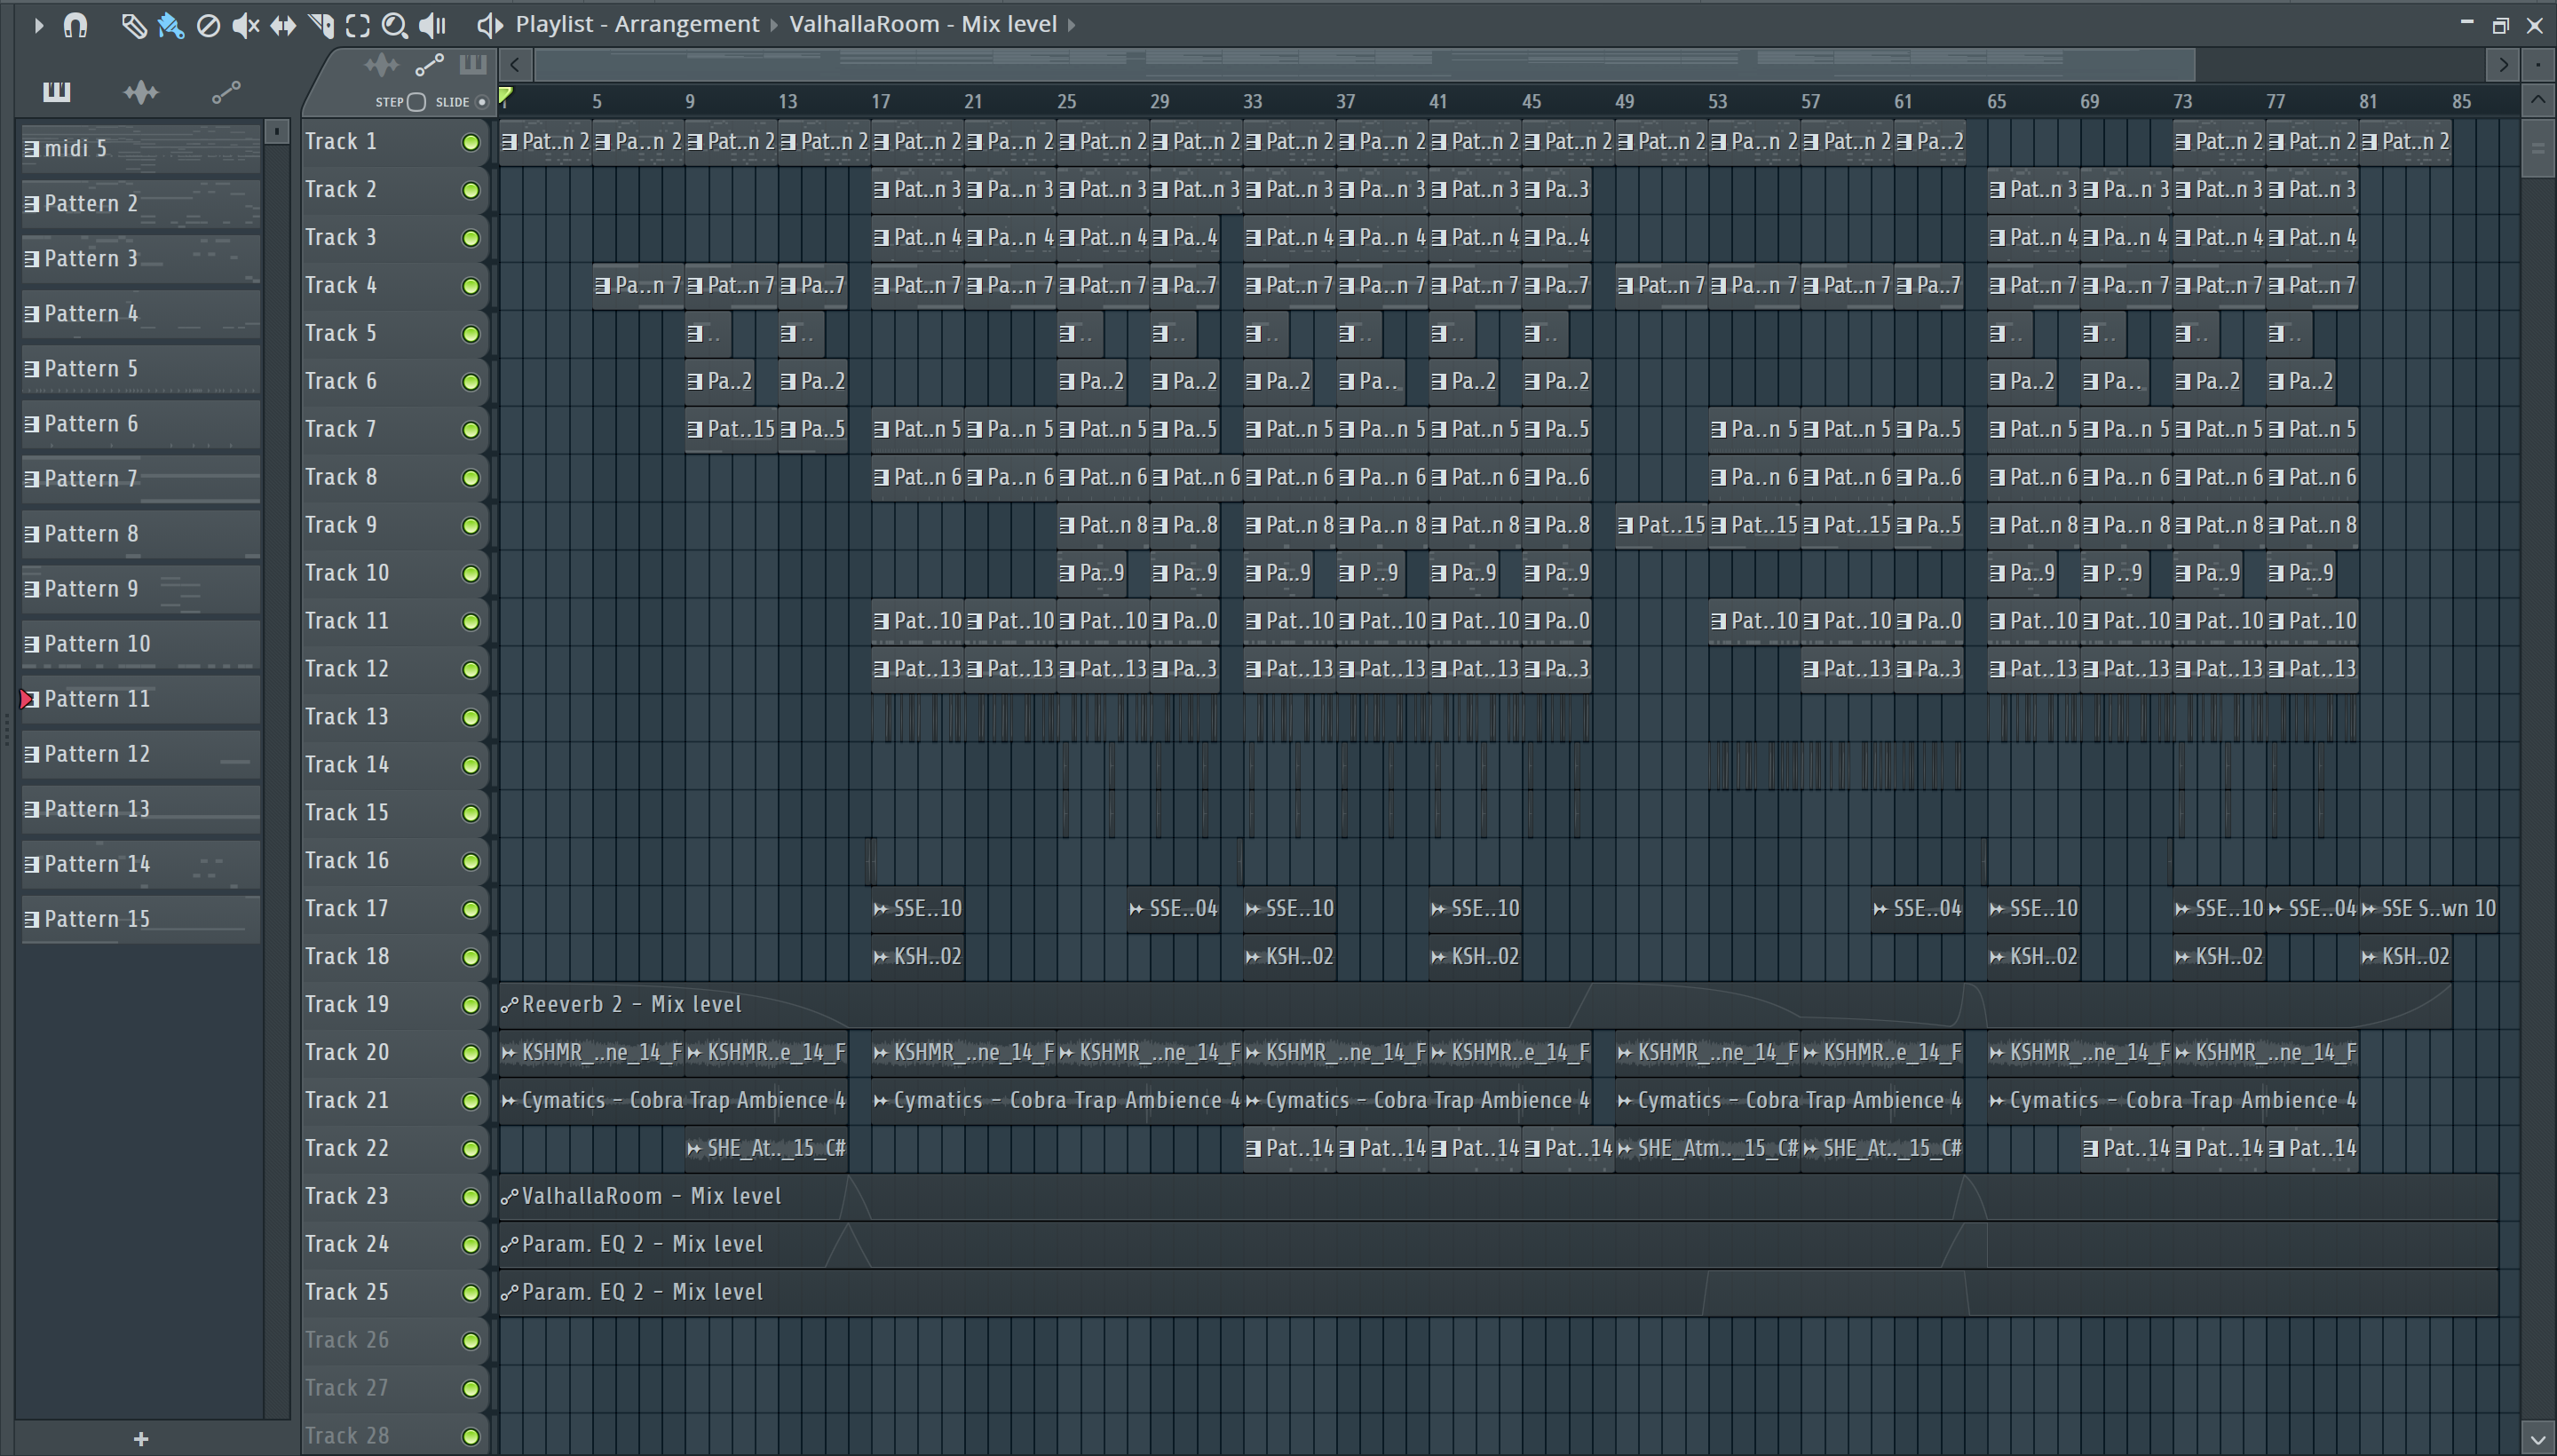Add a new pattern with the plus button
Screen dimensions: 2557x1456
(141, 1438)
